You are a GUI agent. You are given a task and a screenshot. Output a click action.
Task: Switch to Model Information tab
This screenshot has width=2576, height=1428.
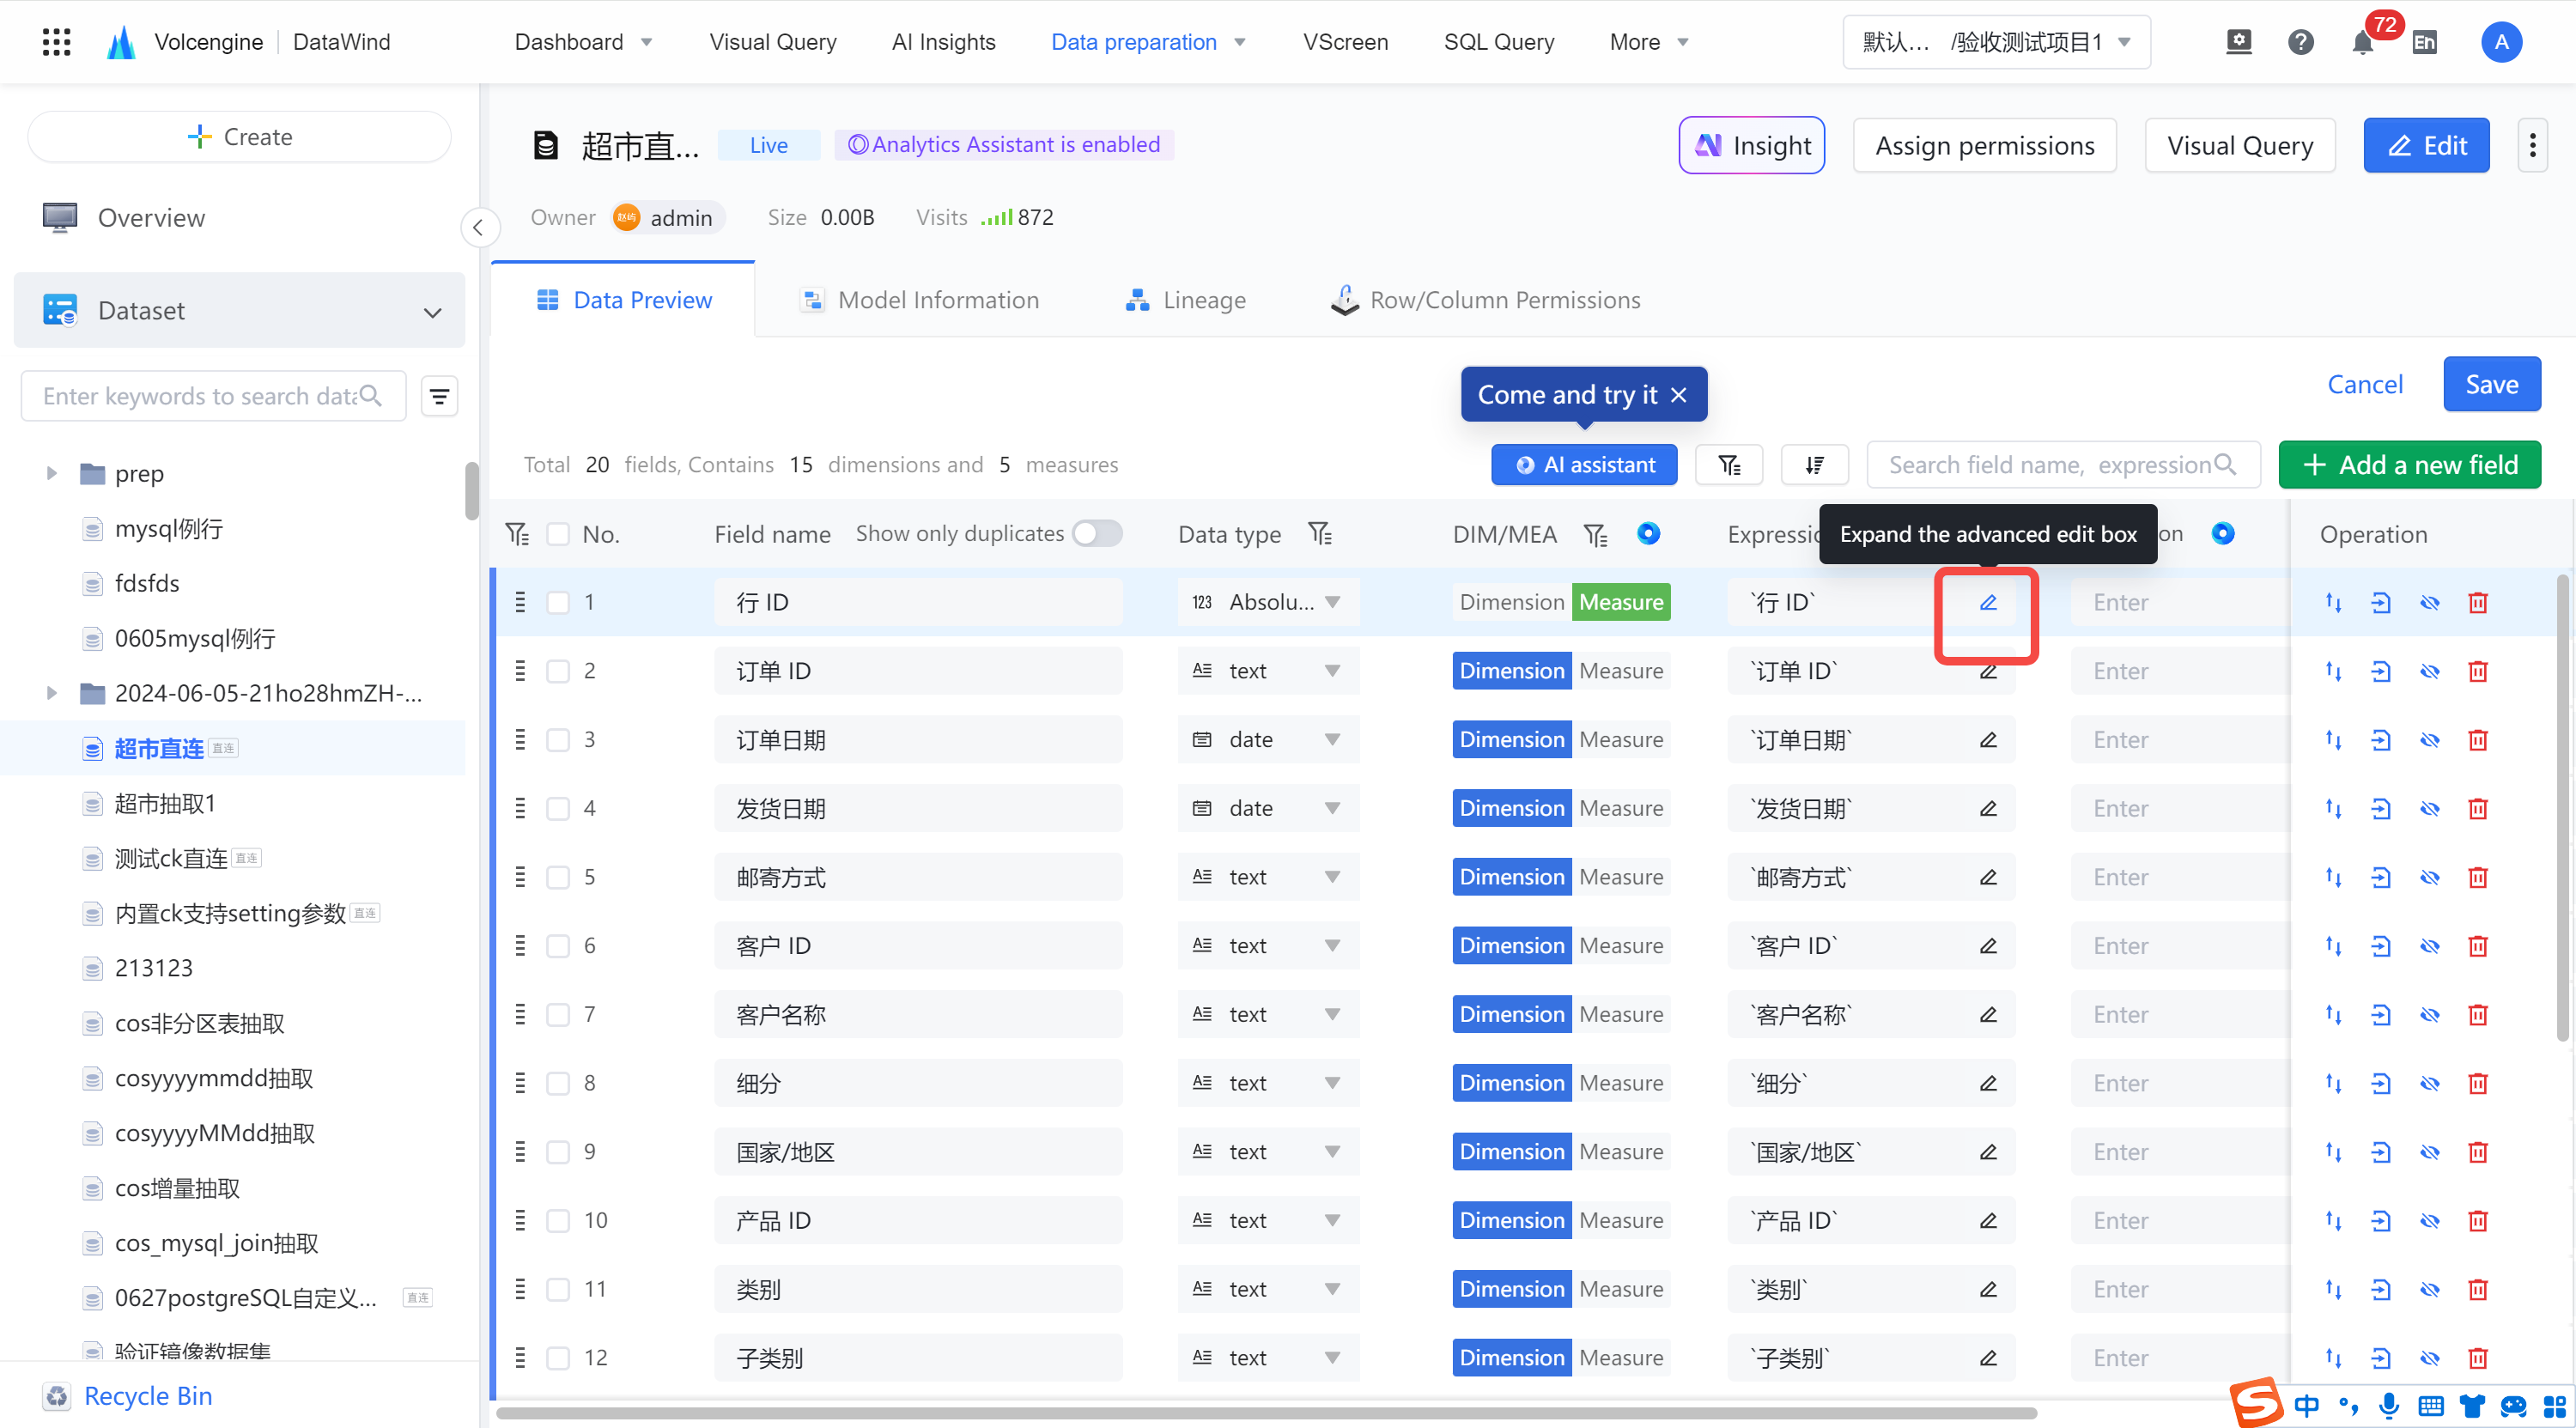click(x=919, y=300)
